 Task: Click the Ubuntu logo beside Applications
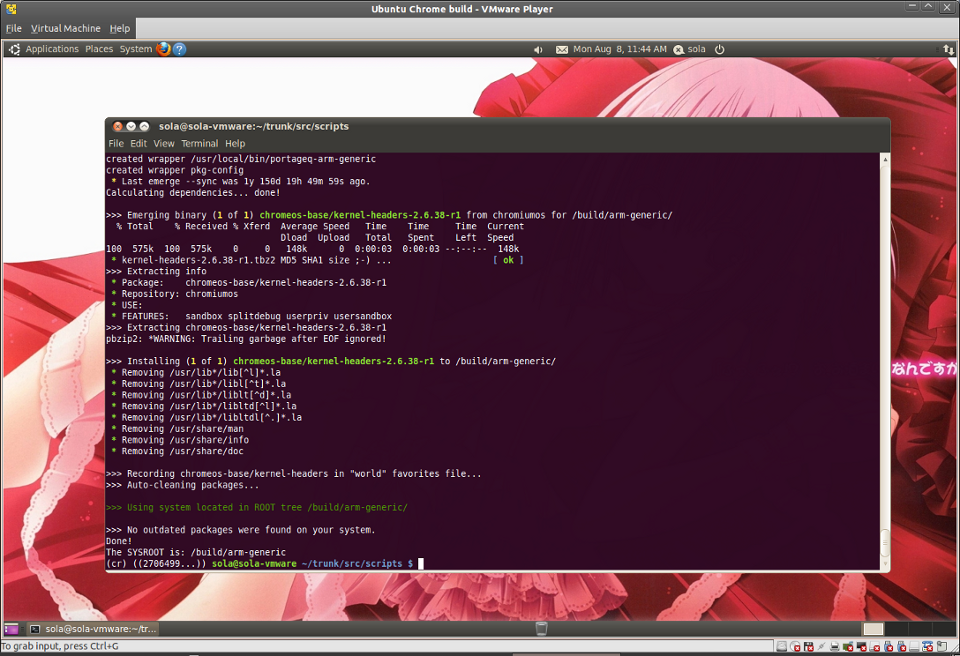[14, 49]
